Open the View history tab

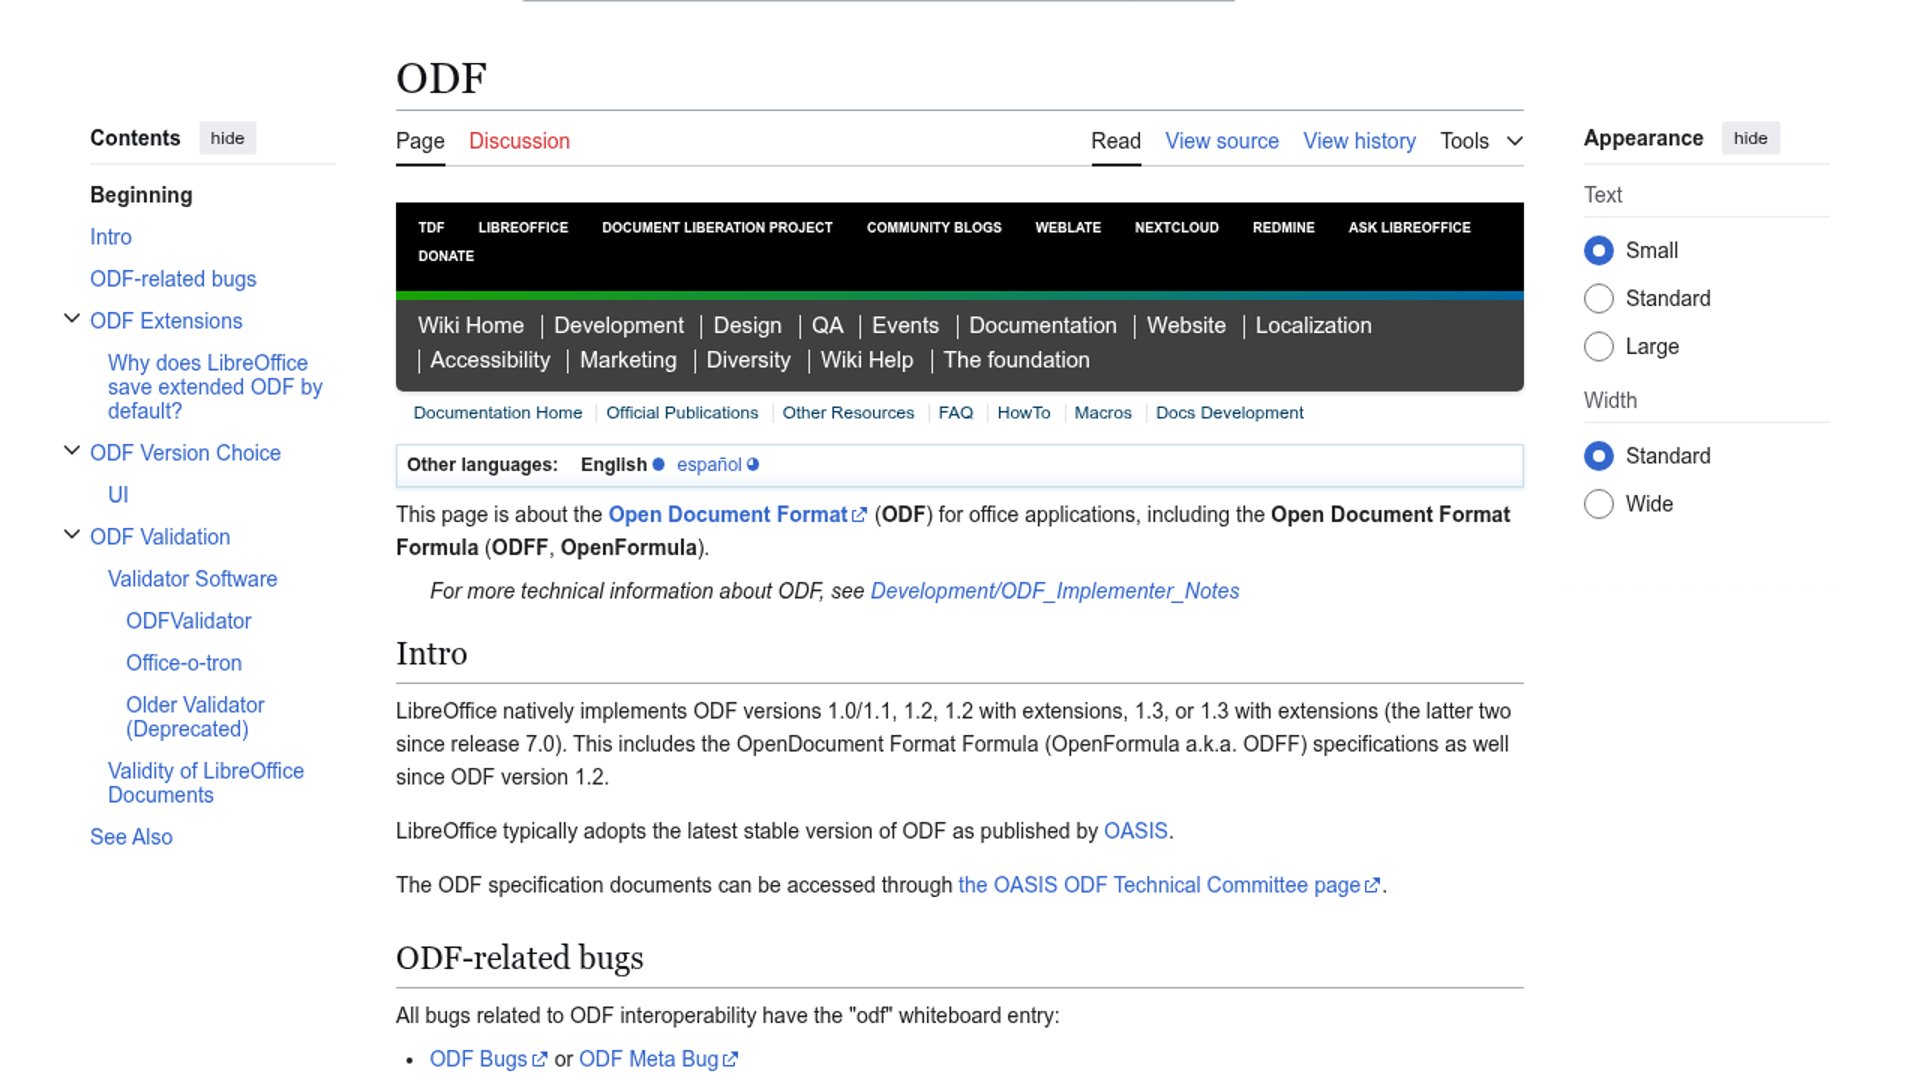click(x=1359, y=141)
